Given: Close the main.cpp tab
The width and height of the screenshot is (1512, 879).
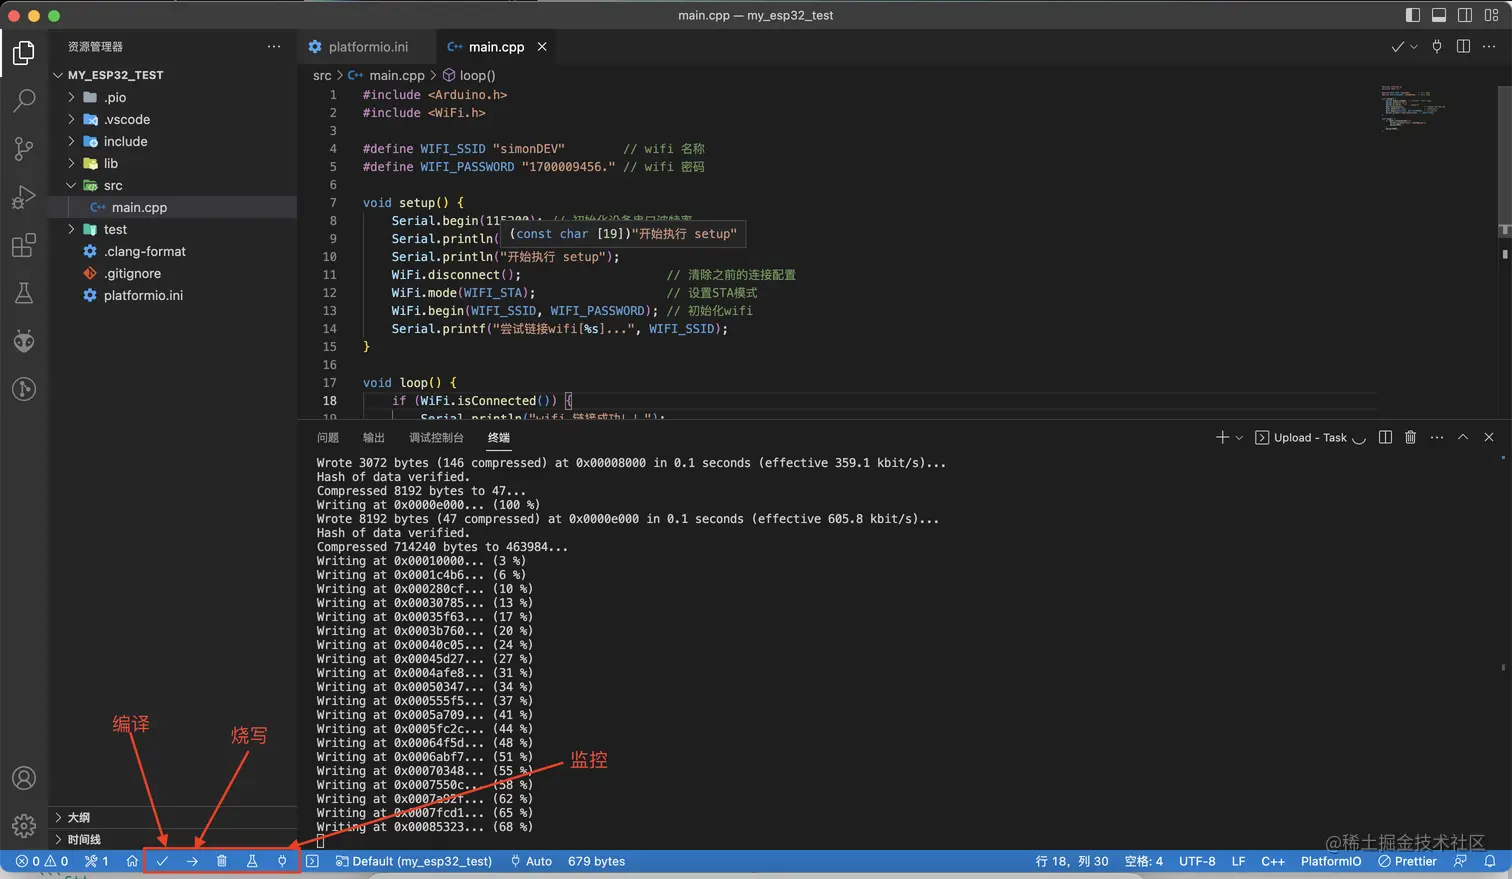Looking at the screenshot, I should (x=542, y=47).
